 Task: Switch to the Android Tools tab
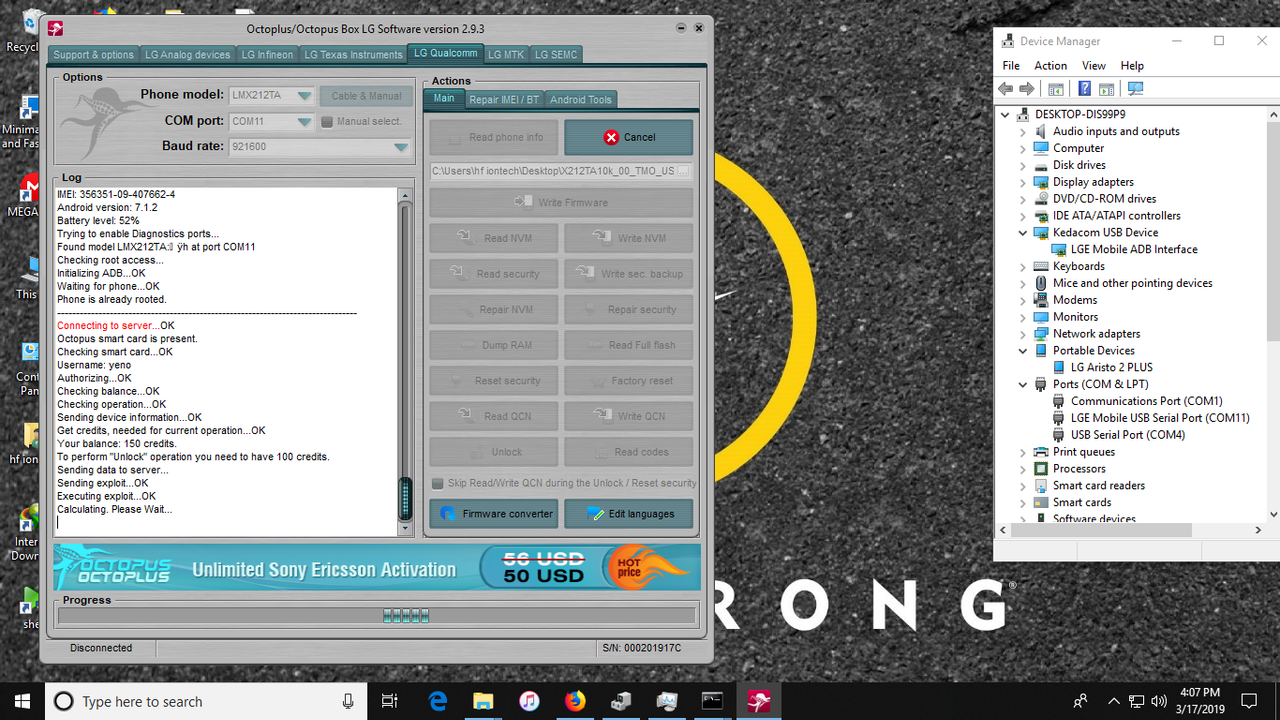(x=580, y=99)
